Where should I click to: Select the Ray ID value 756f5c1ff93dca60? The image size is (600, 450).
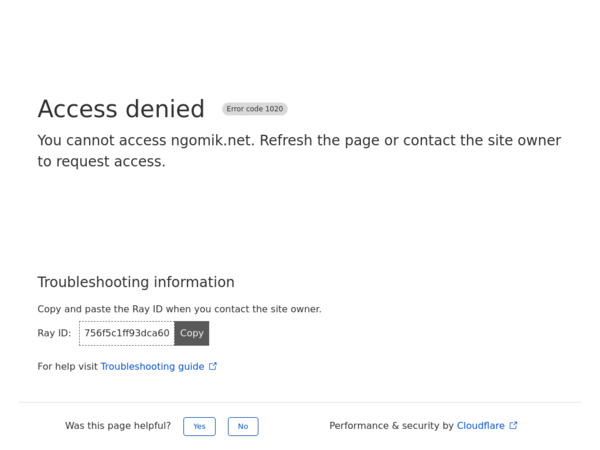tap(127, 333)
